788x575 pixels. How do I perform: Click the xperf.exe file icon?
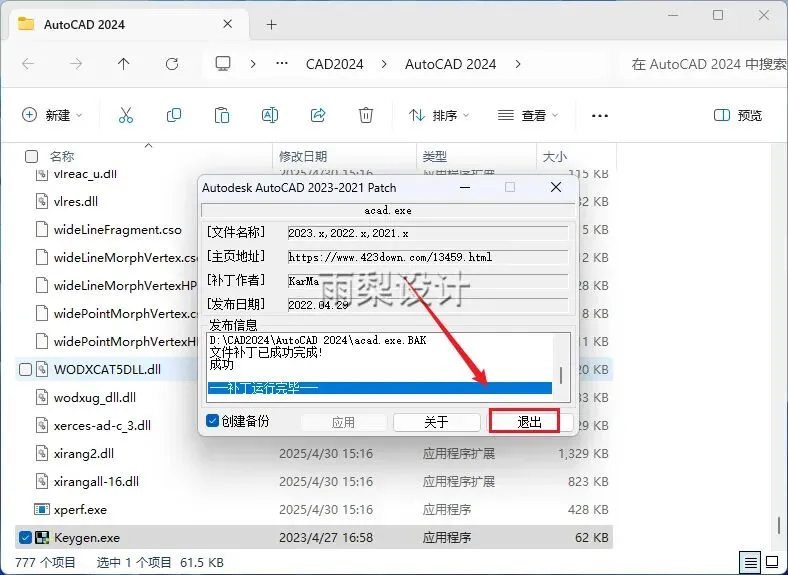point(42,510)
